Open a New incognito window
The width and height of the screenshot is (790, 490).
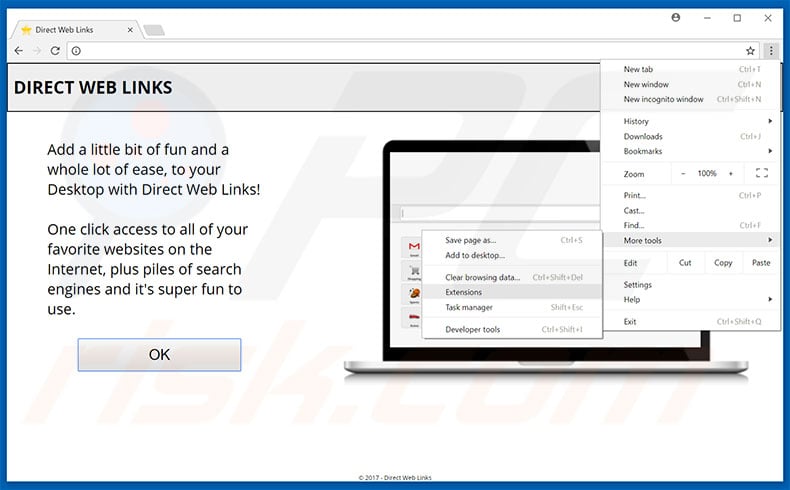692,99
